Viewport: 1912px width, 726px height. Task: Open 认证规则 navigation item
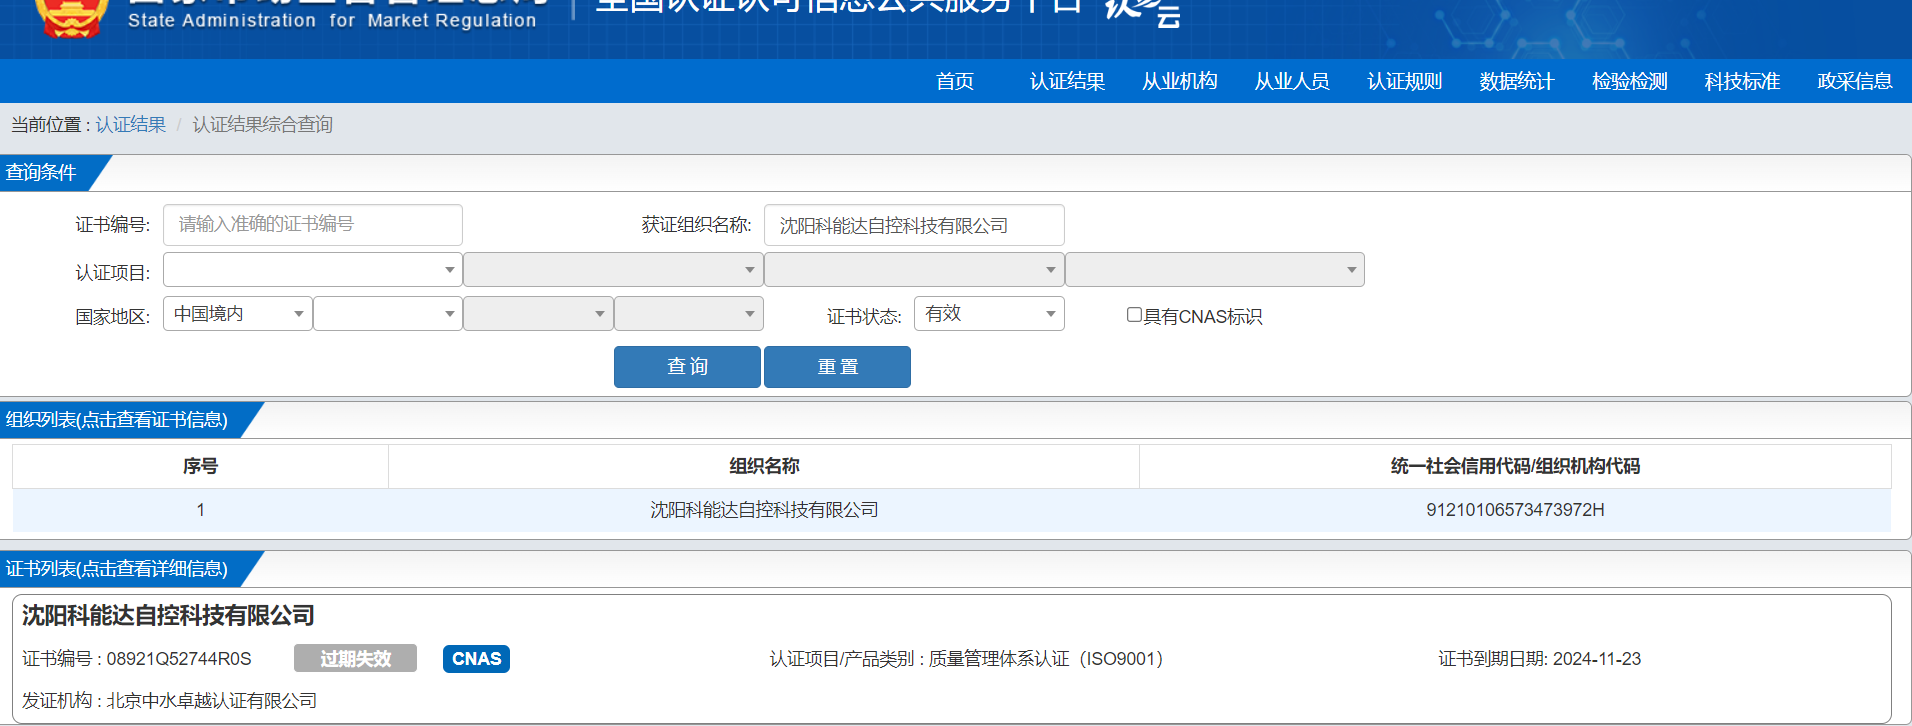pos(1404,81)
